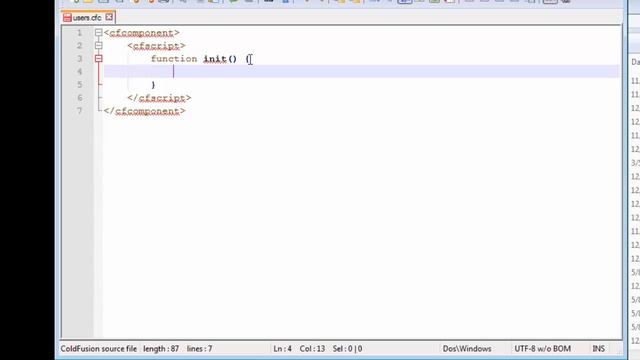The image size is (640, 360).
Task: Click 'lines : 7' in the status bar
Action: pyautogui.click(x=199, y=349)
